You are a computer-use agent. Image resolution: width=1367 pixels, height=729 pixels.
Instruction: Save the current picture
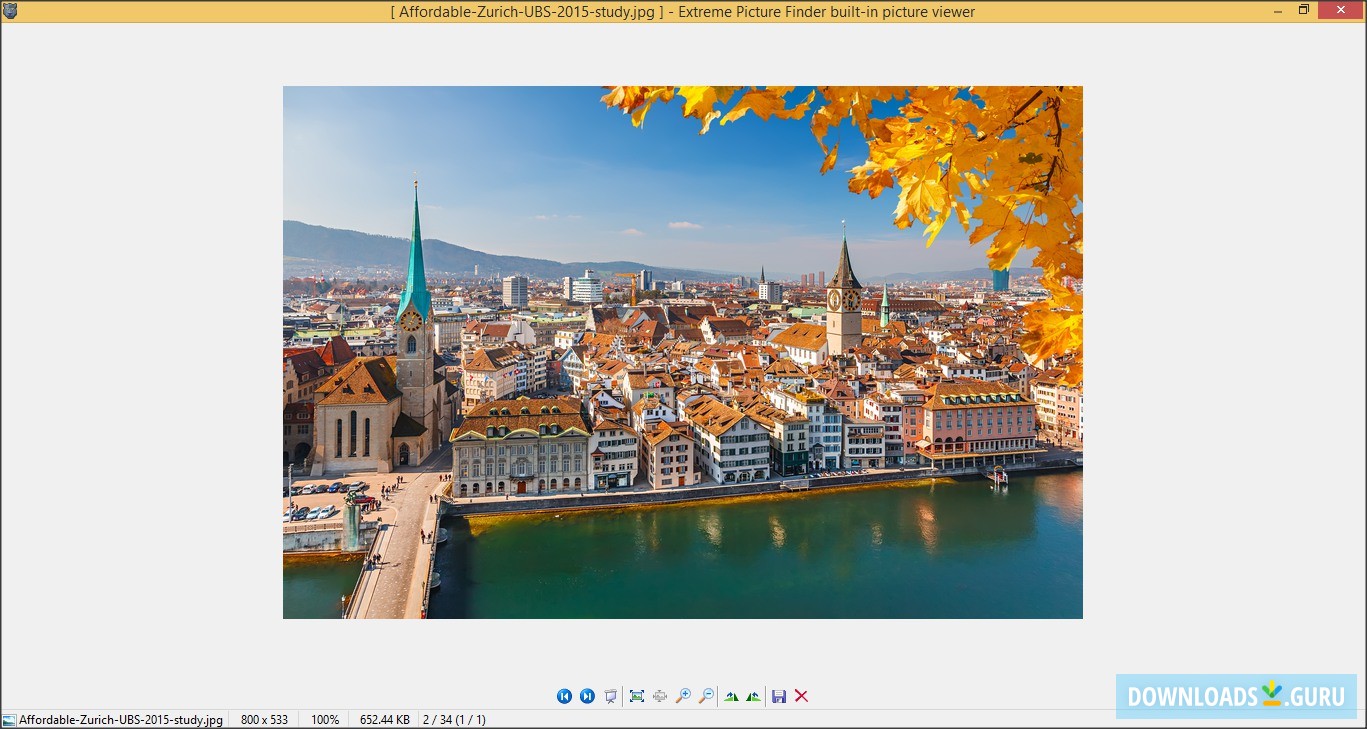[x=779, y=695]
